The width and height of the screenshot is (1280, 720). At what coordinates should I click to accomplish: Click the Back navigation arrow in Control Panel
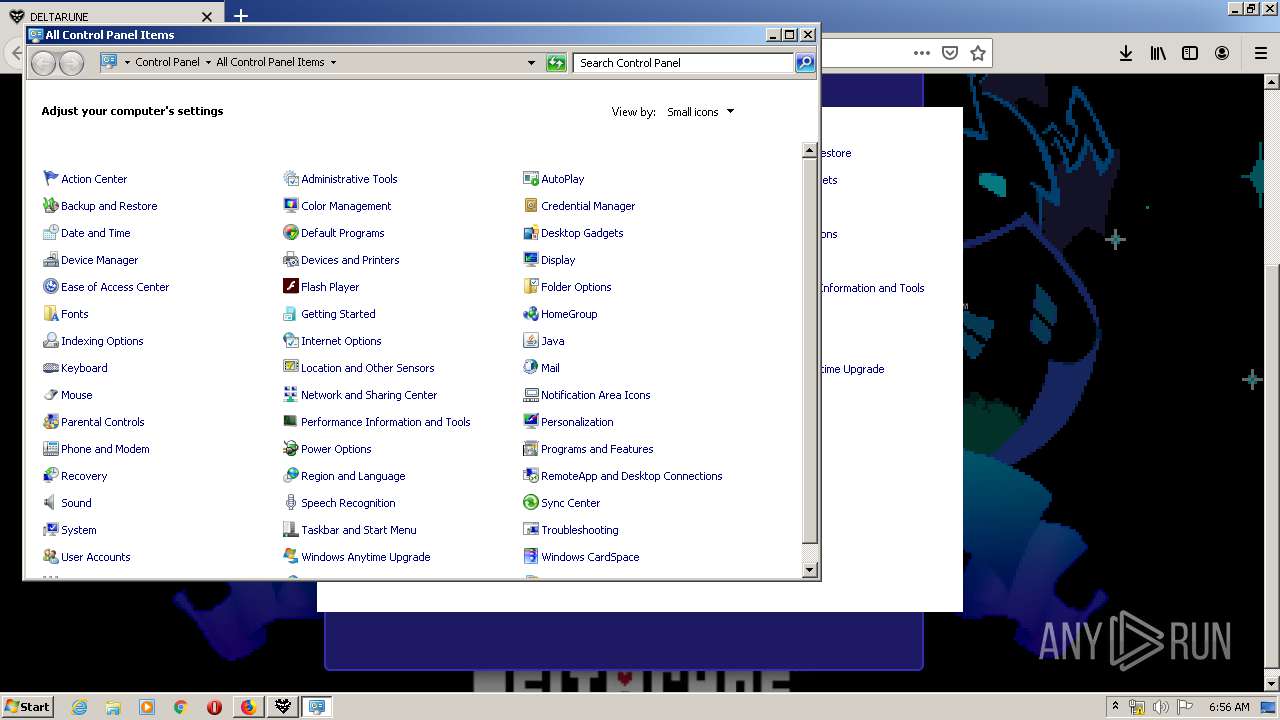point(43,63)
